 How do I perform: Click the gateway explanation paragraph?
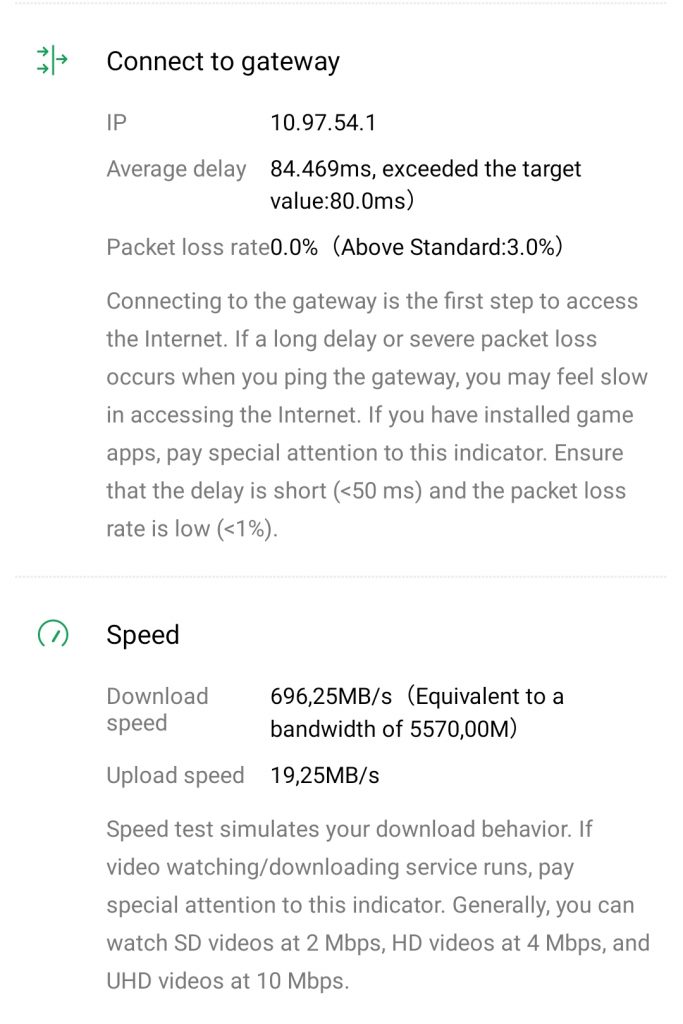coord(376,415)
